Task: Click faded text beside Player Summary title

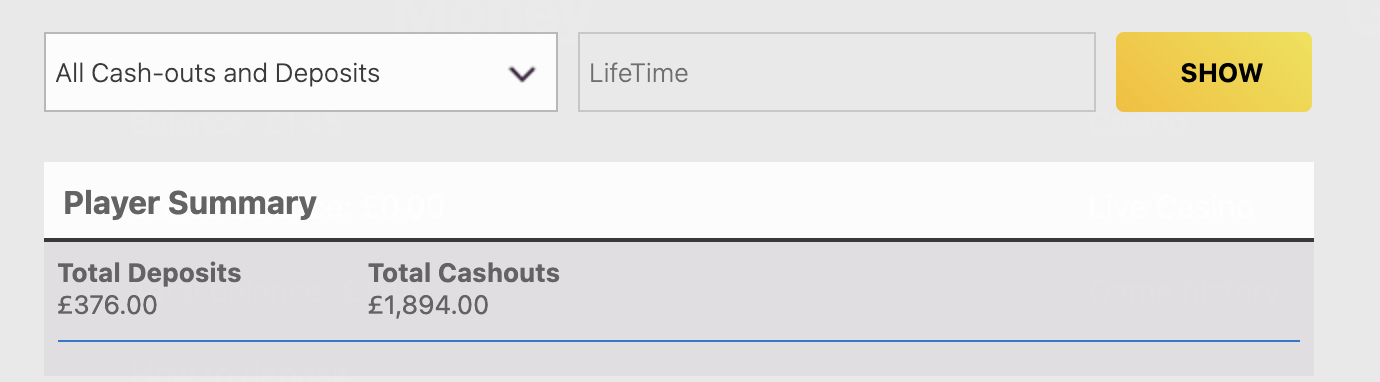Action: [x=382, y=207]
